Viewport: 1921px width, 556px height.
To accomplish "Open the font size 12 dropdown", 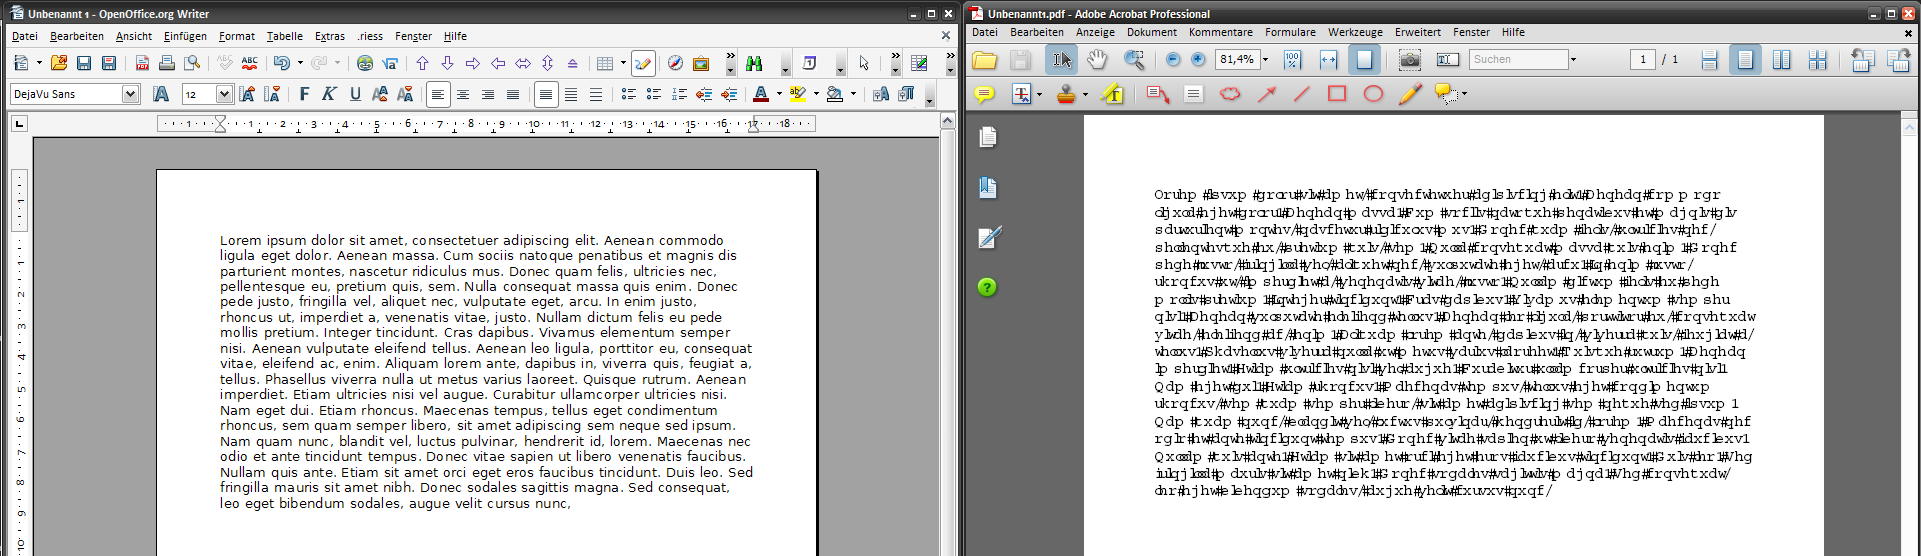I will tap(224, 94).
